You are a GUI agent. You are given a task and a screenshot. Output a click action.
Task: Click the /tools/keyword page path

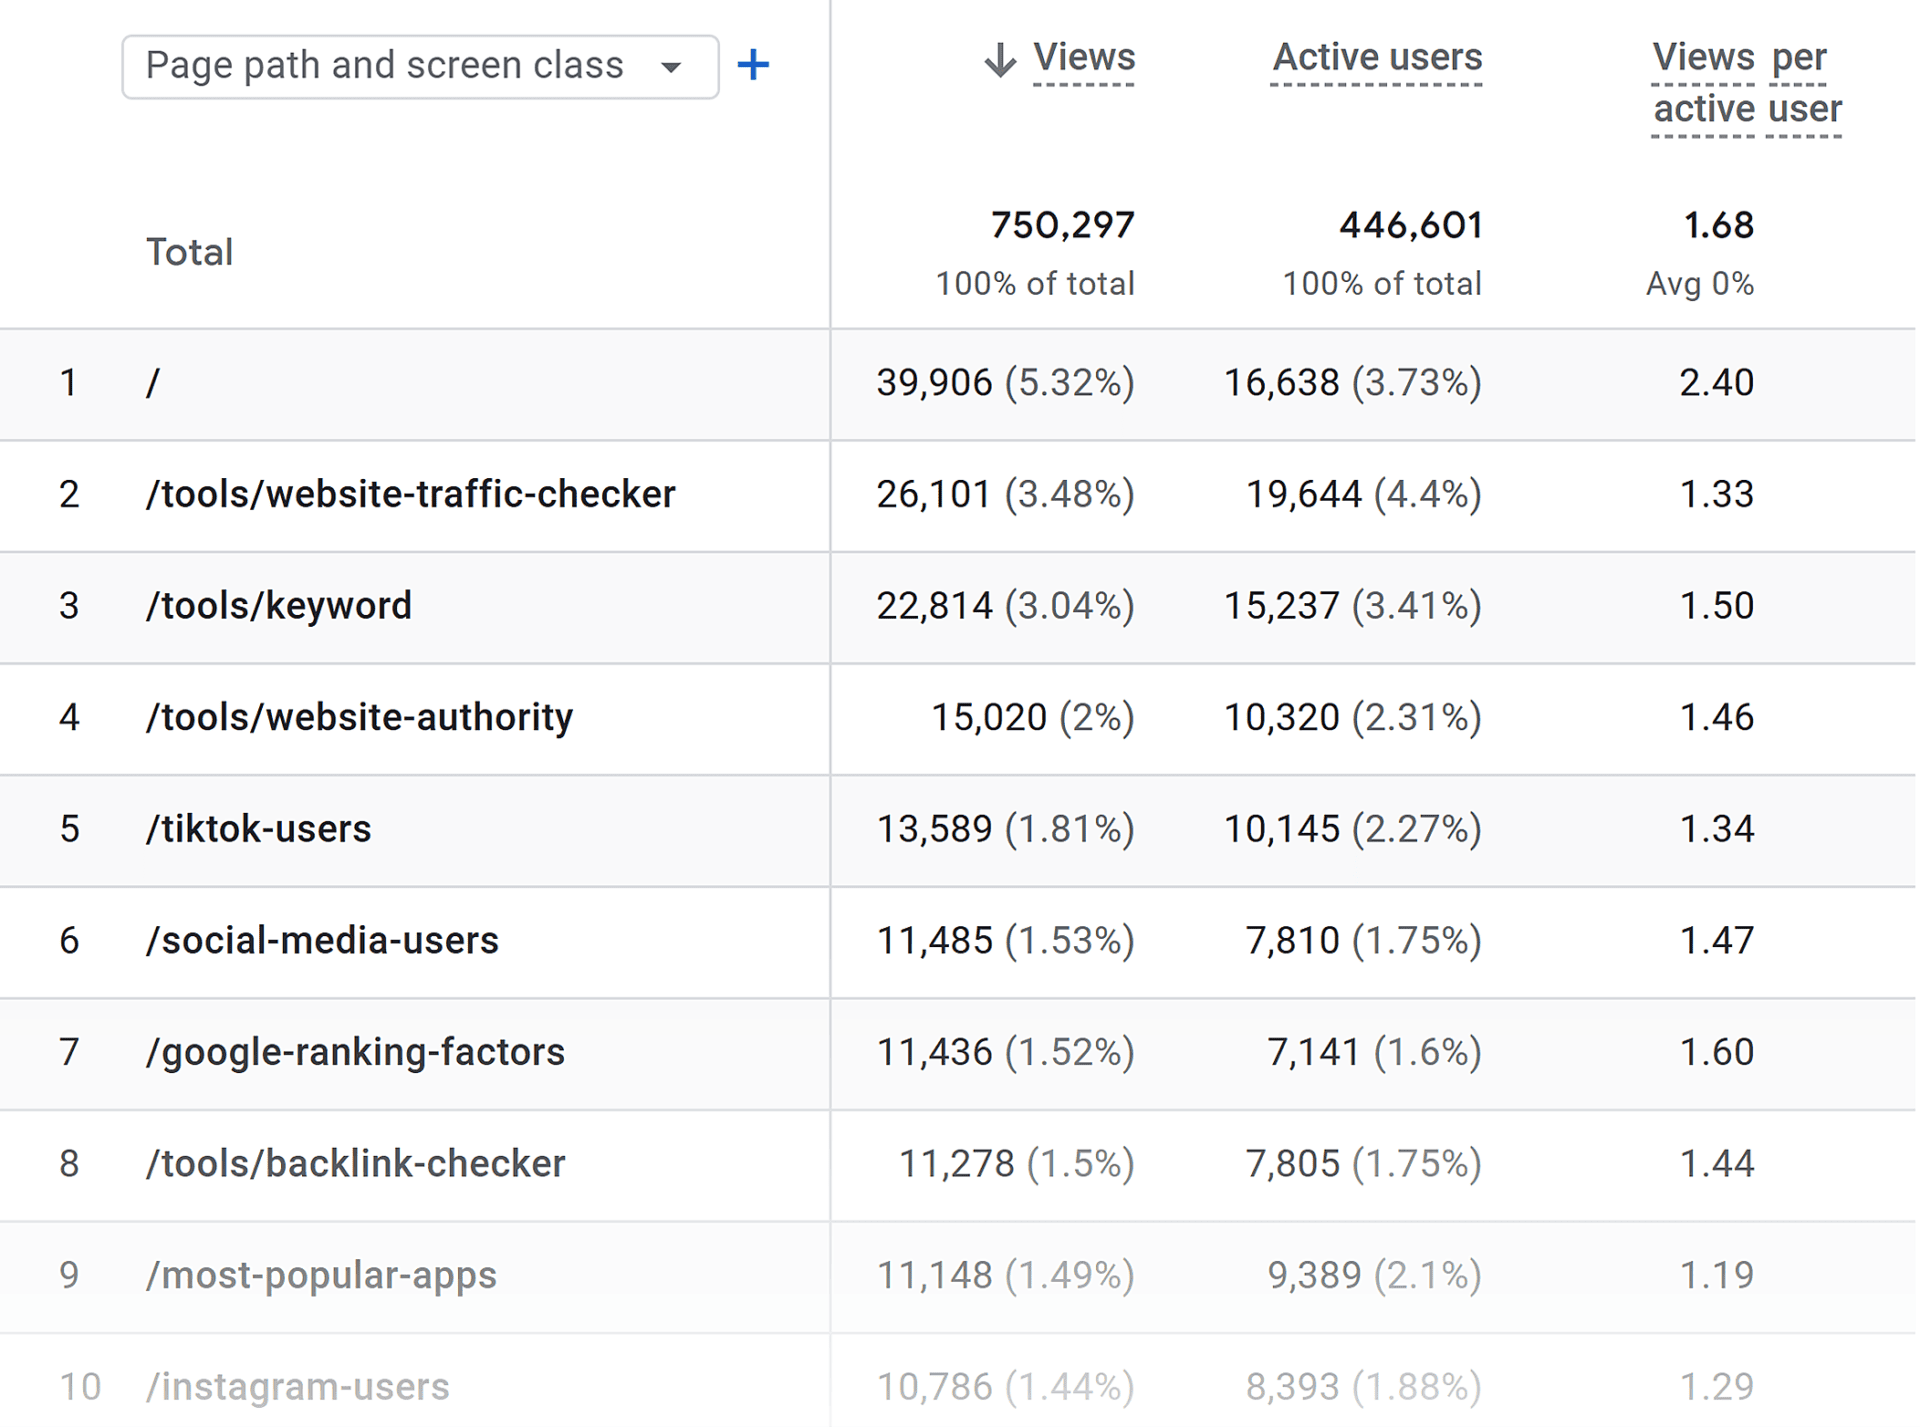tap(279, 606)
